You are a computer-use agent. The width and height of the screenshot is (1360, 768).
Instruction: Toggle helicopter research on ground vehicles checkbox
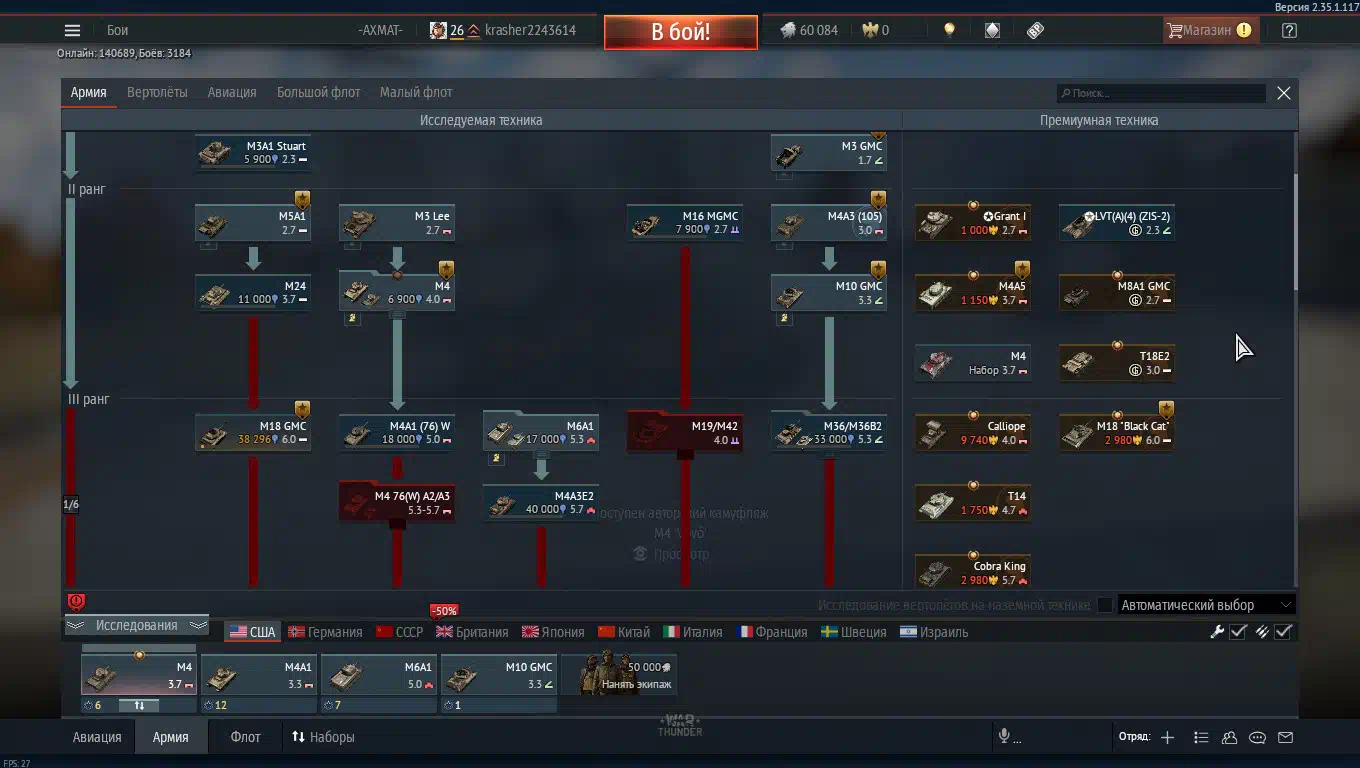[1104, 605]
